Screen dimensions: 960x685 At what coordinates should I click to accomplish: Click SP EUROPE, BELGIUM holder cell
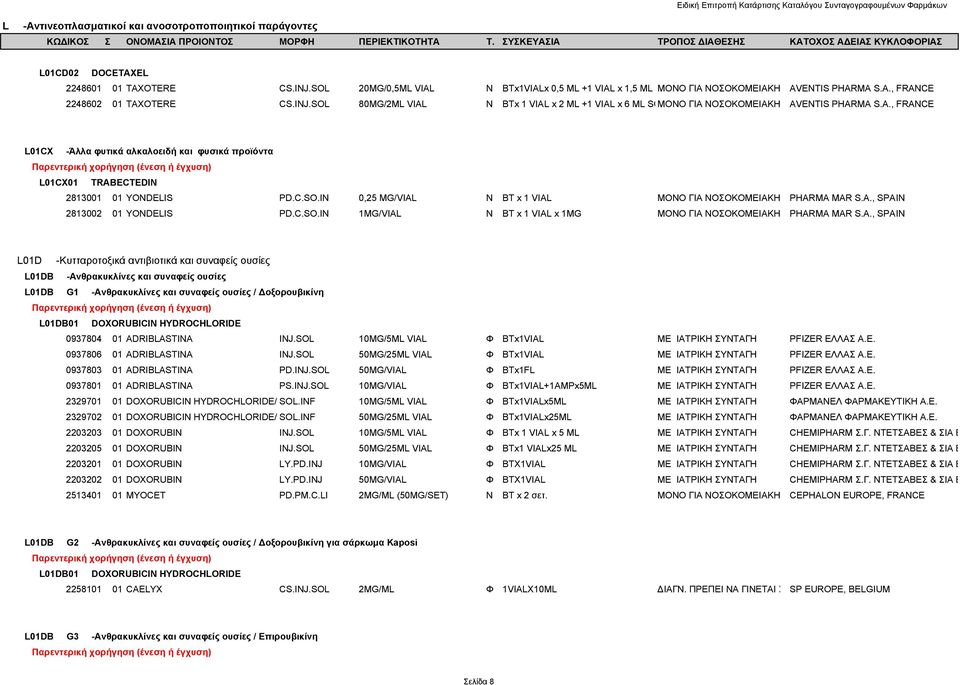839,590
